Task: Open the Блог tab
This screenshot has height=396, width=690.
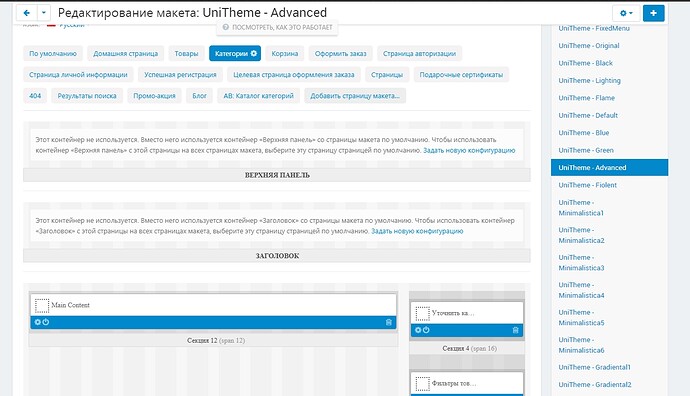Action: [199, 96]
